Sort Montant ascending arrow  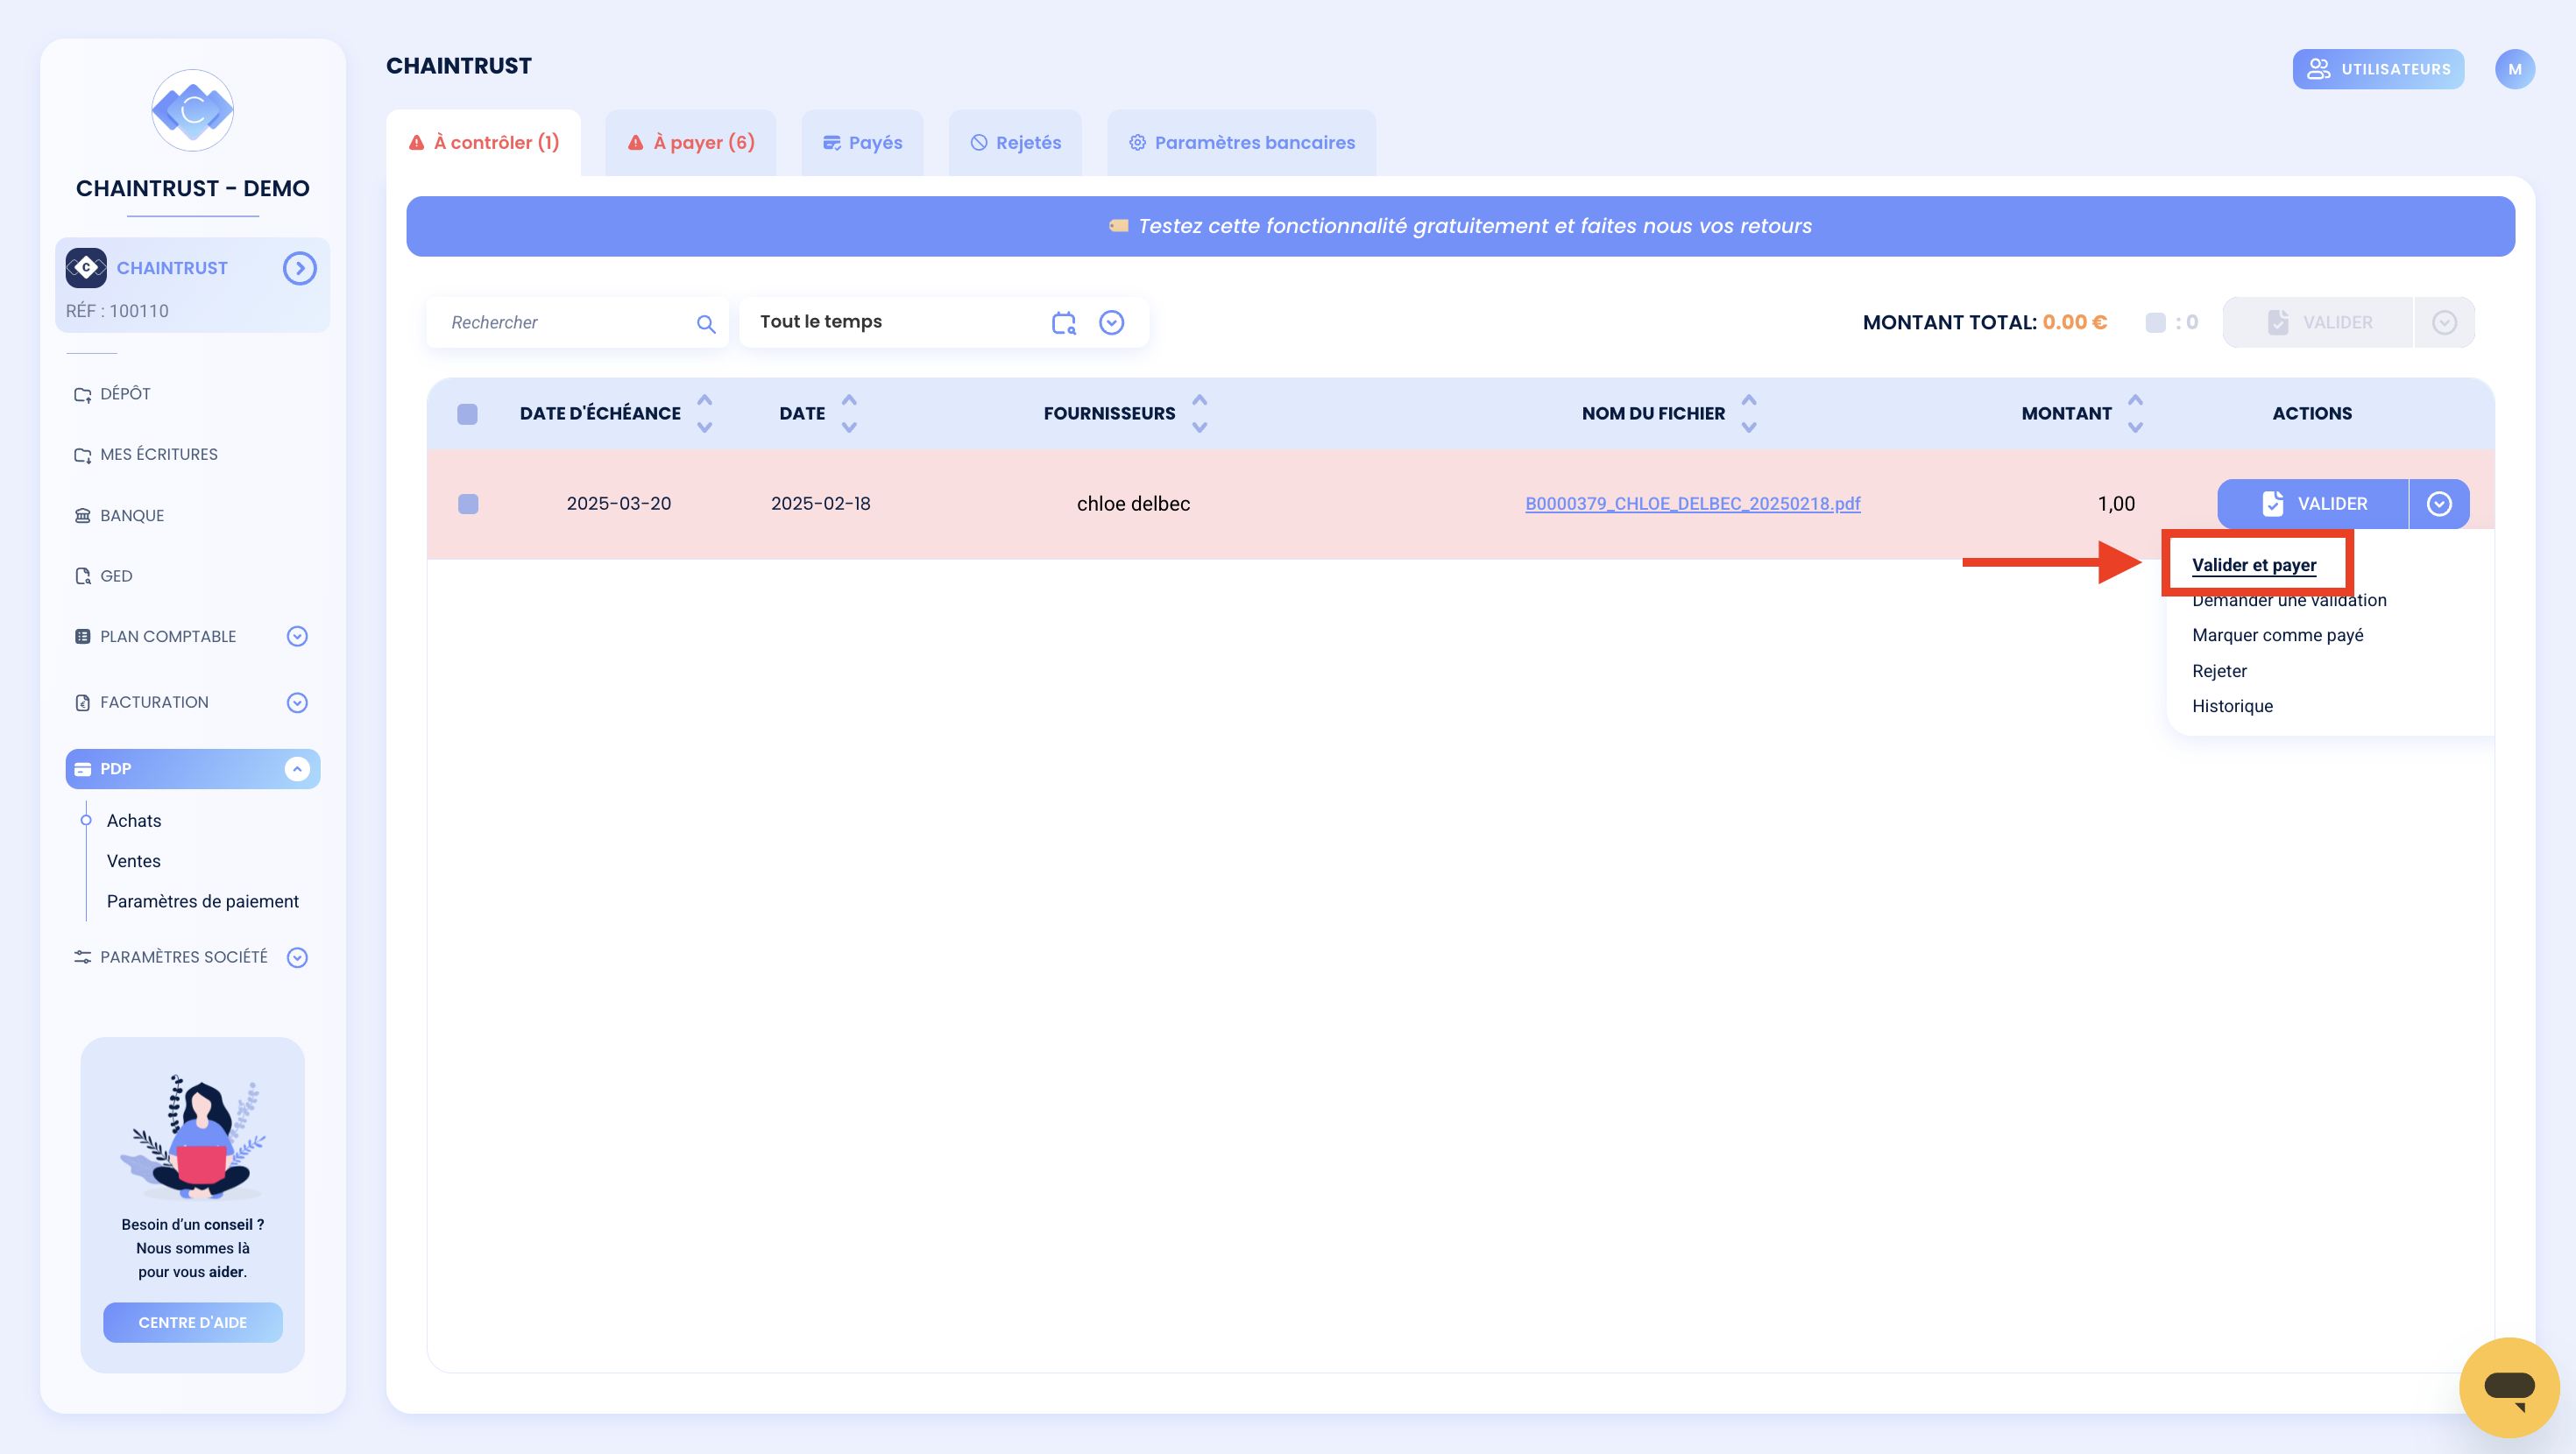click(2135, 400)
